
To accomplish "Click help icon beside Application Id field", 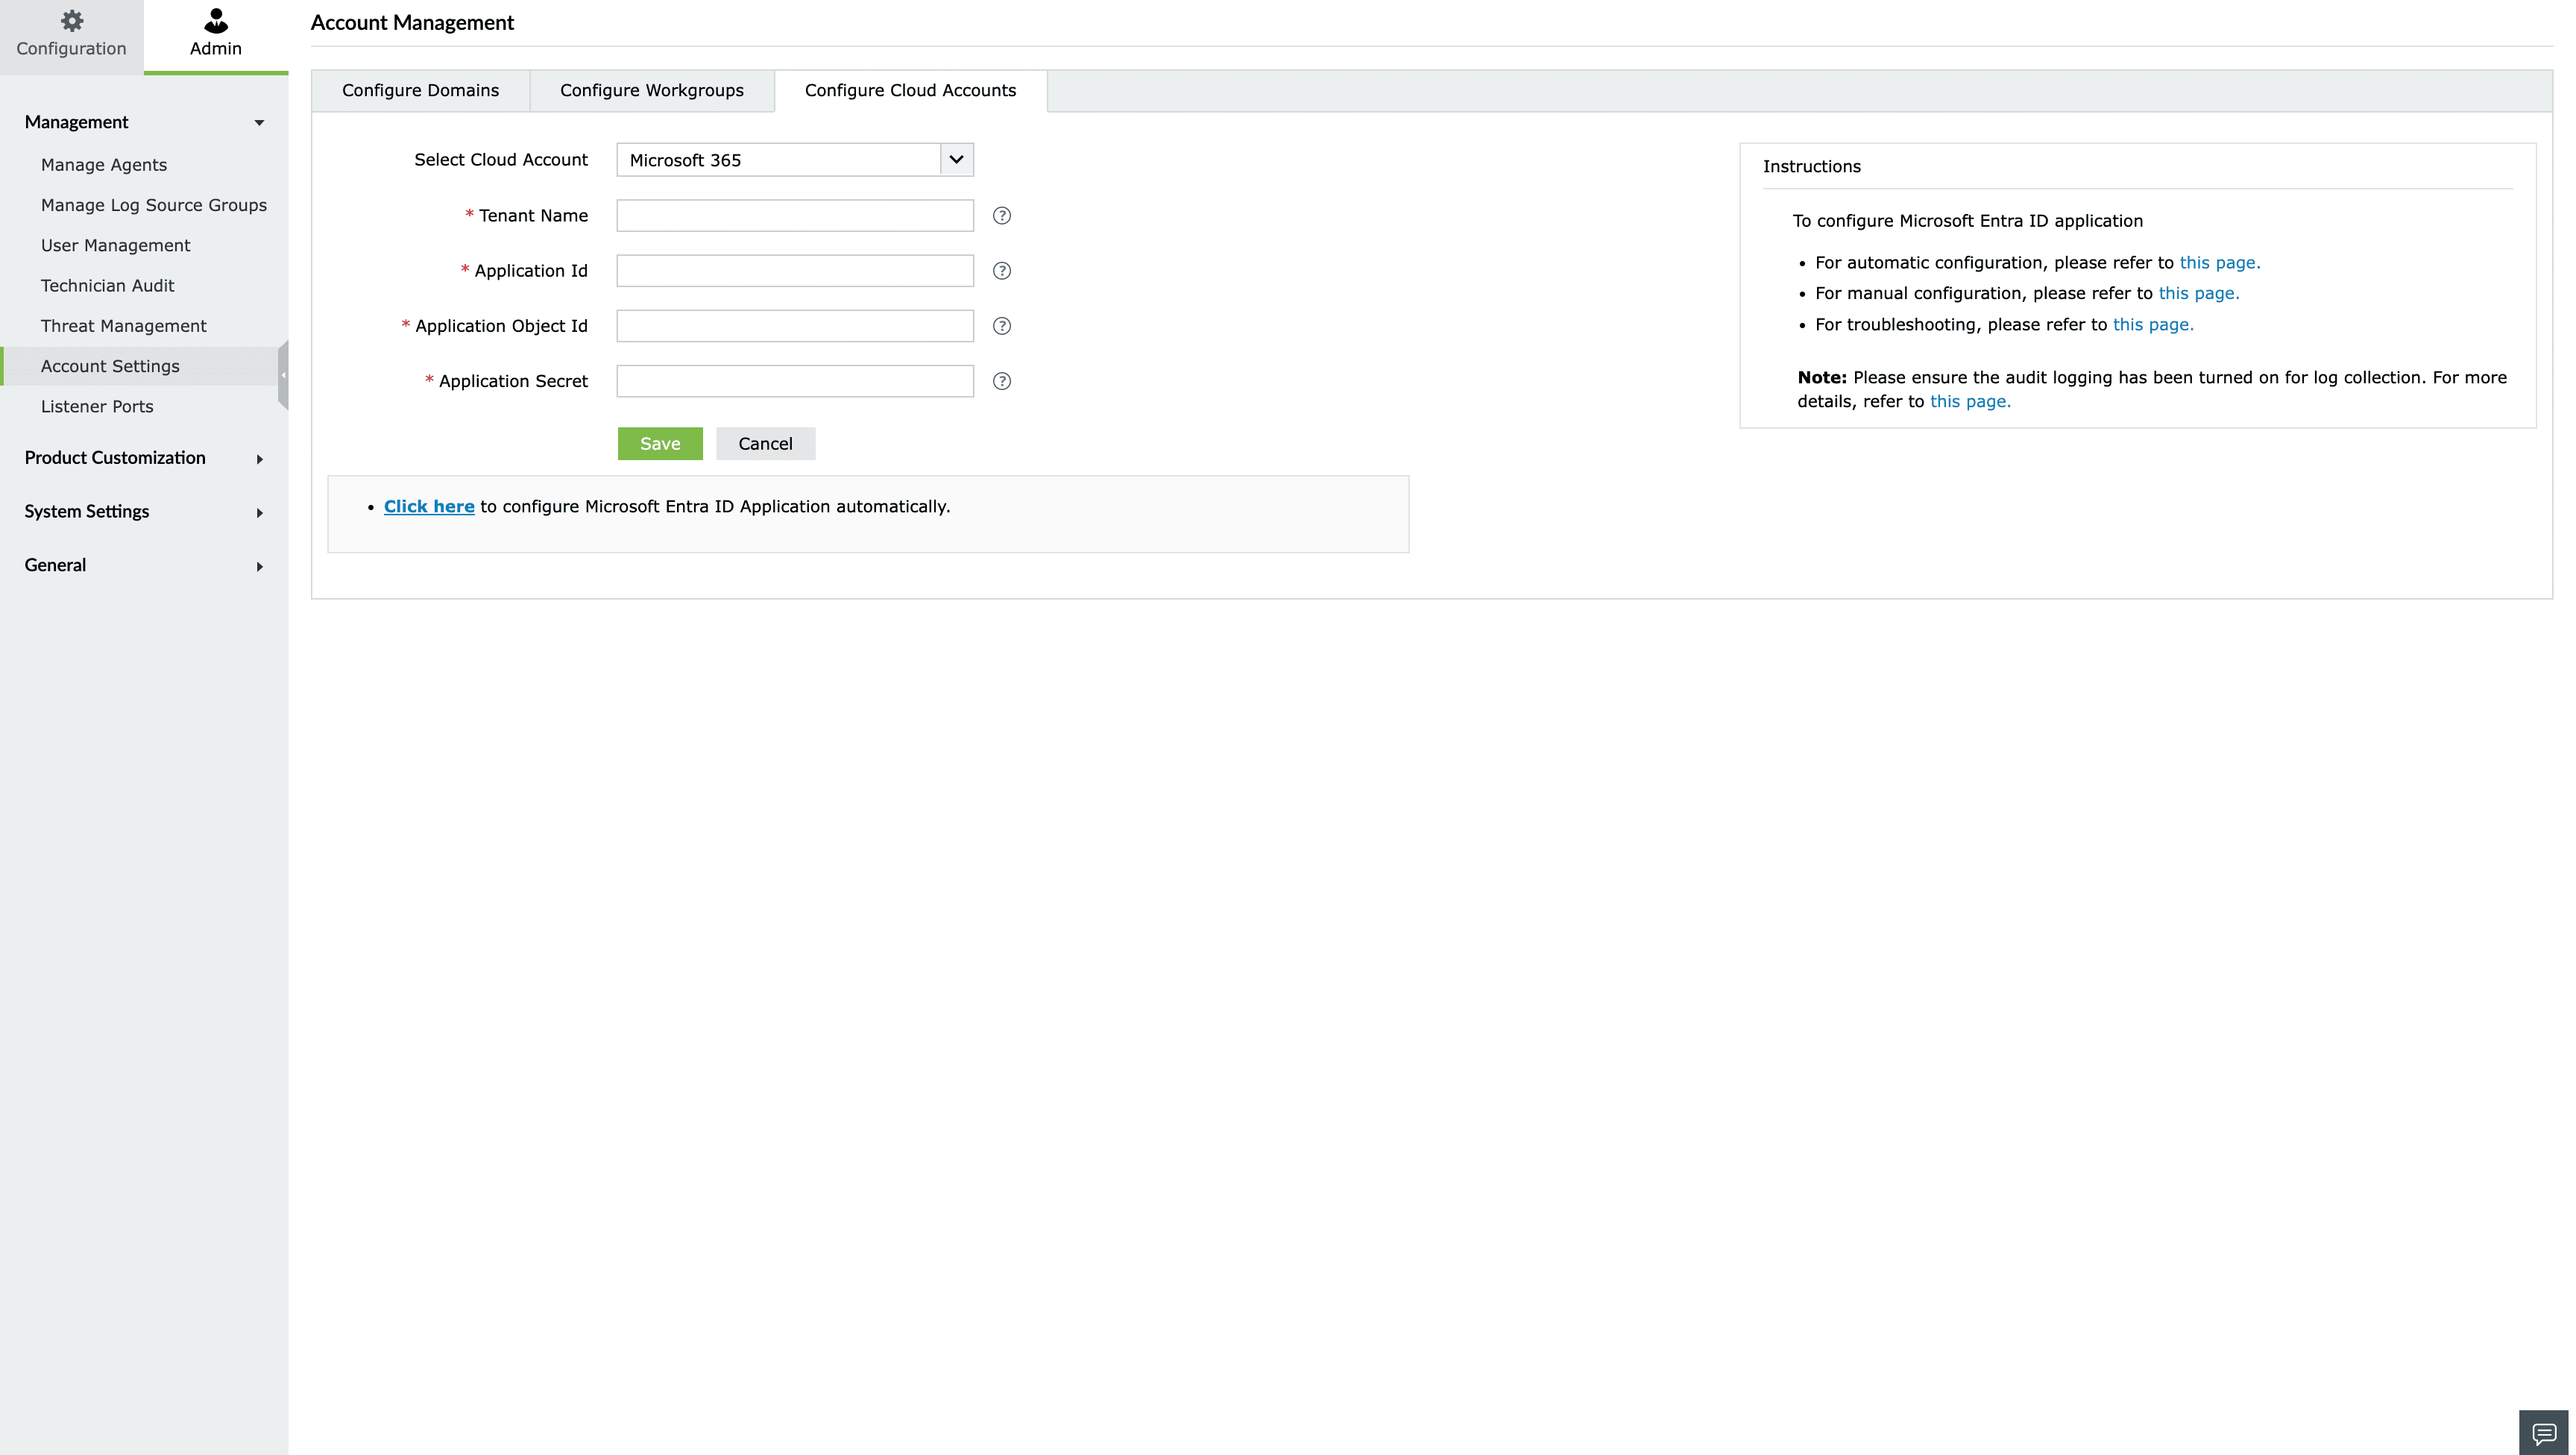I will [1001, 271].
